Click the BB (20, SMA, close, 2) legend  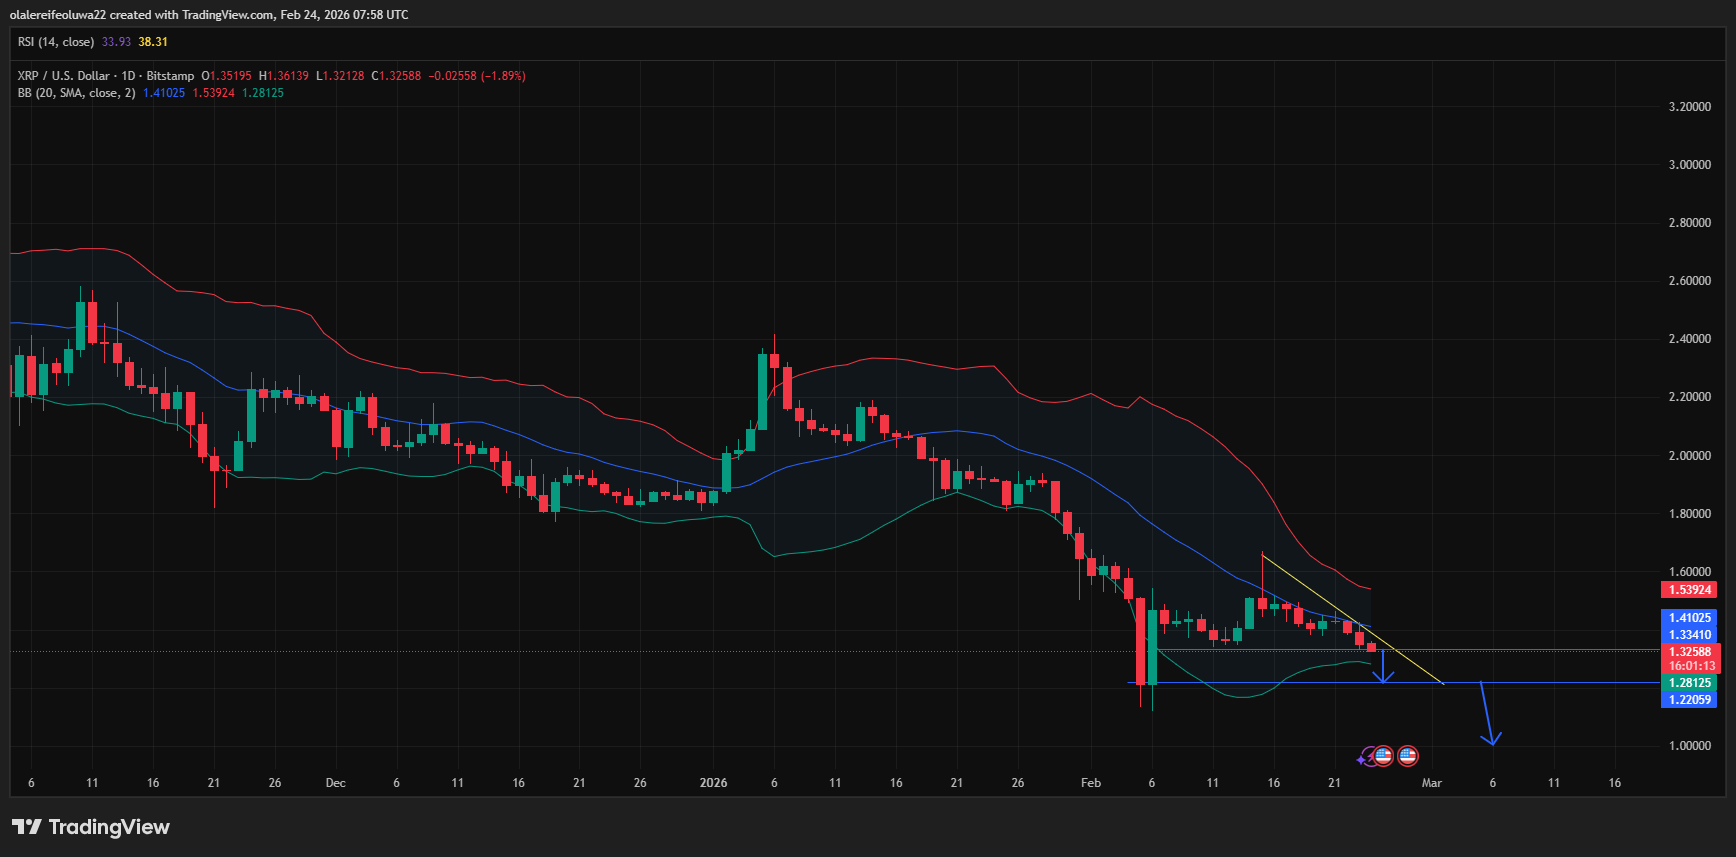(x=76, y=93)
